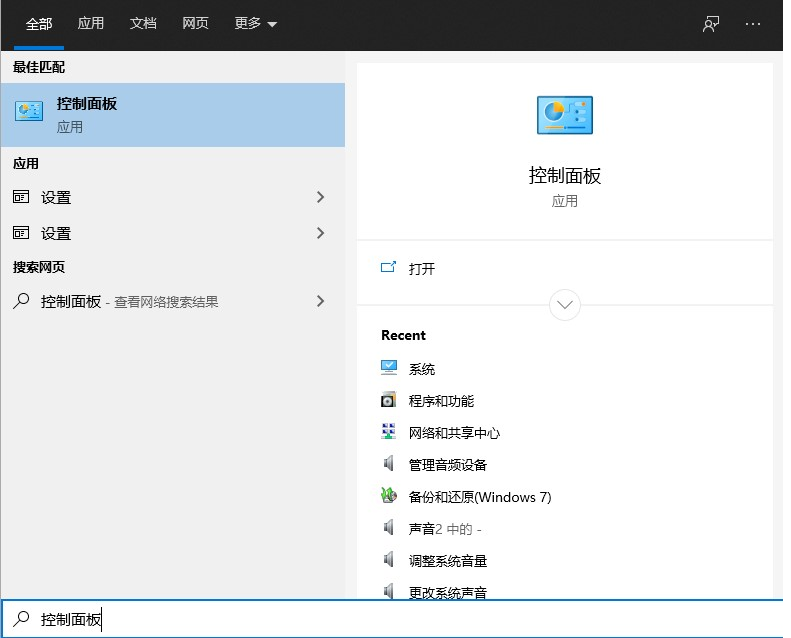This screenshot has width=791, height=638.
Task: Select the 控制面板 best match result
Action: [x=172, y=115]
